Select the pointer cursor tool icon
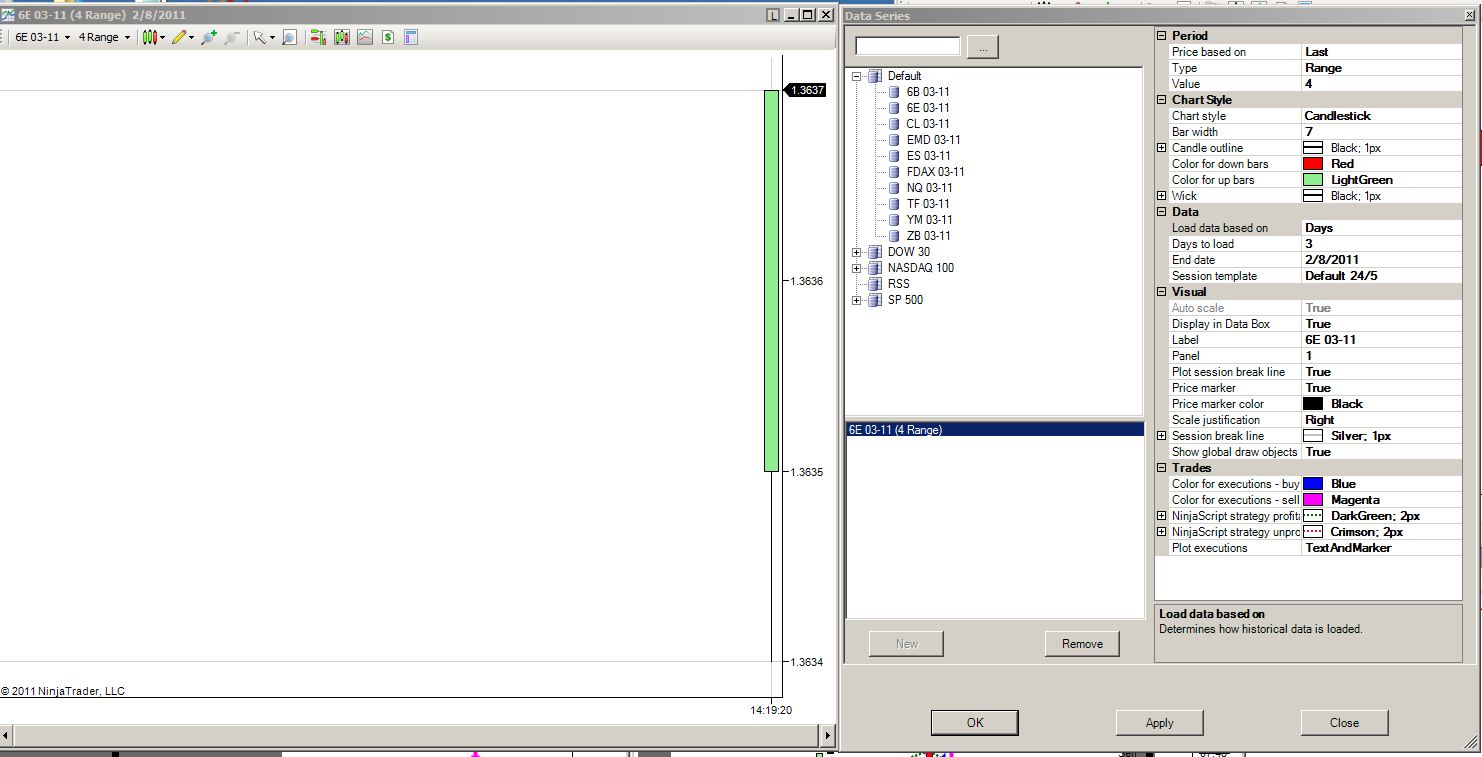1482x757 pixels. pyautogui.click(x=259, y=37)
